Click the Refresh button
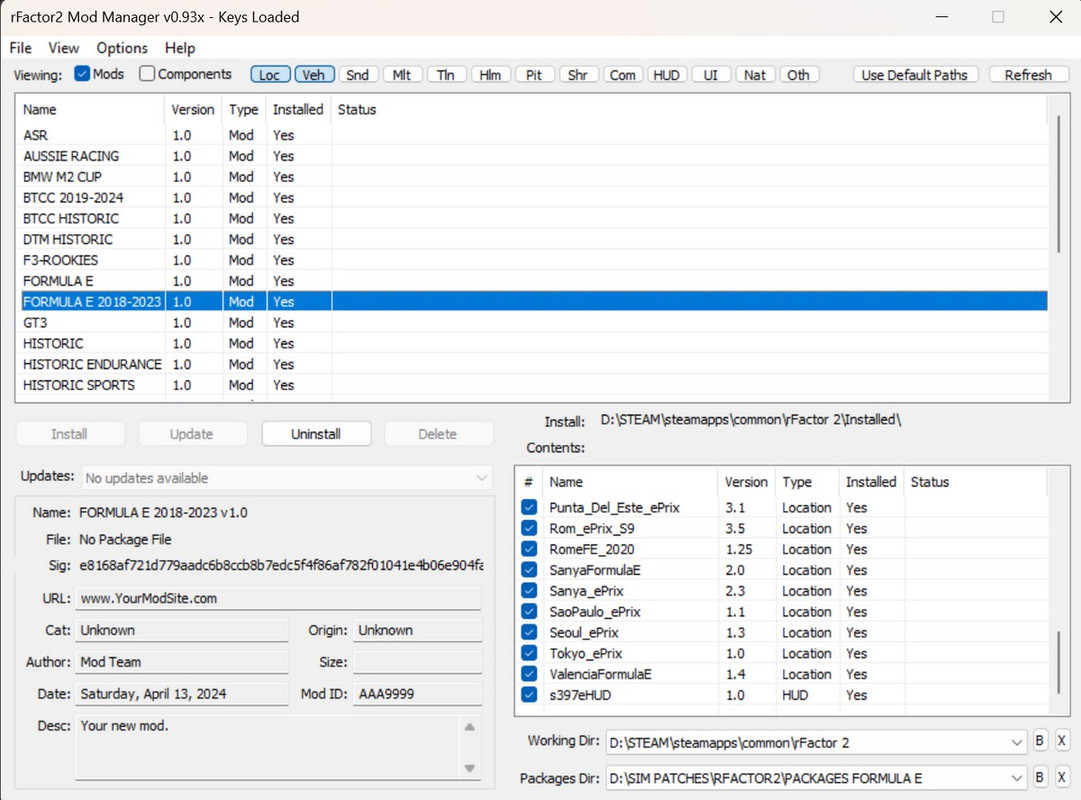Viewport: 1081px width, 800px height. coord(1028,74)
